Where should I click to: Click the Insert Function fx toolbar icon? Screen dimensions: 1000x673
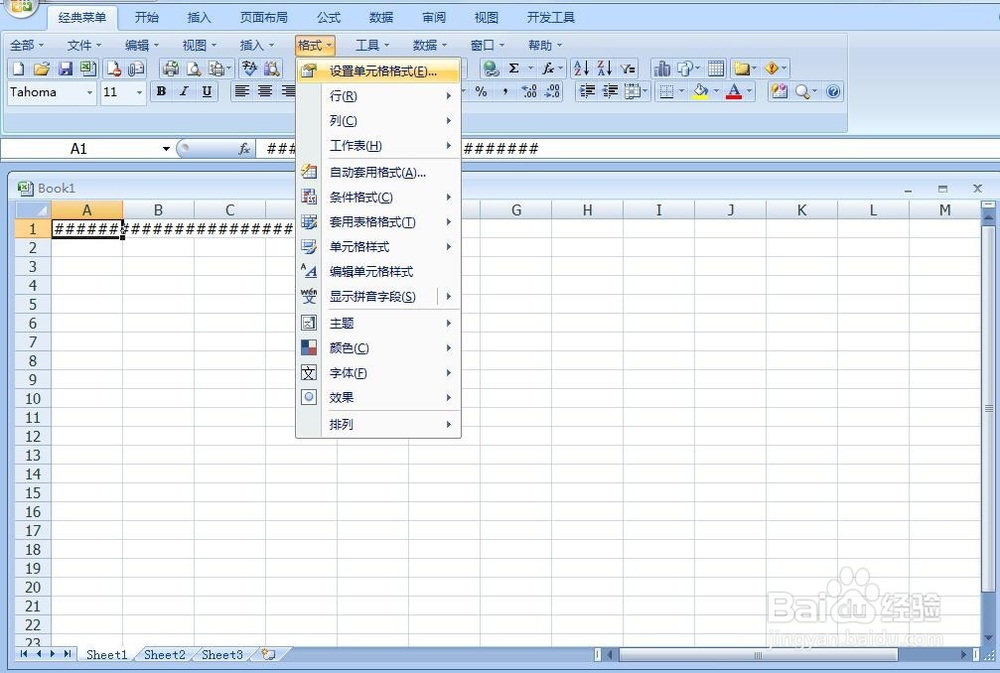[548, 68]
